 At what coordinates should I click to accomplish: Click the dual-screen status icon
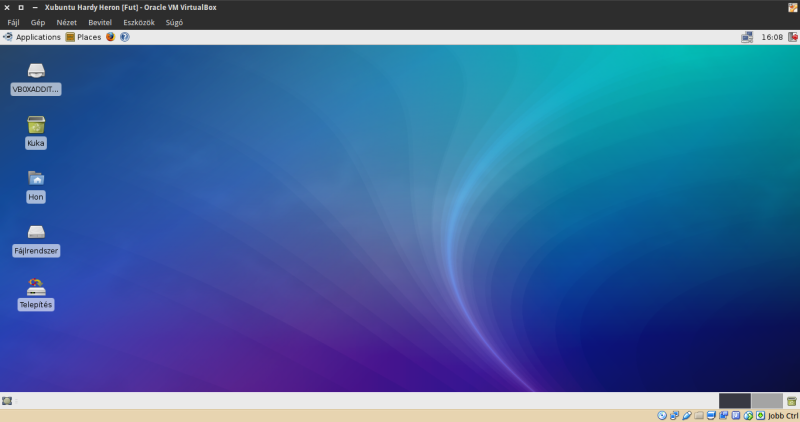(723, 416)
